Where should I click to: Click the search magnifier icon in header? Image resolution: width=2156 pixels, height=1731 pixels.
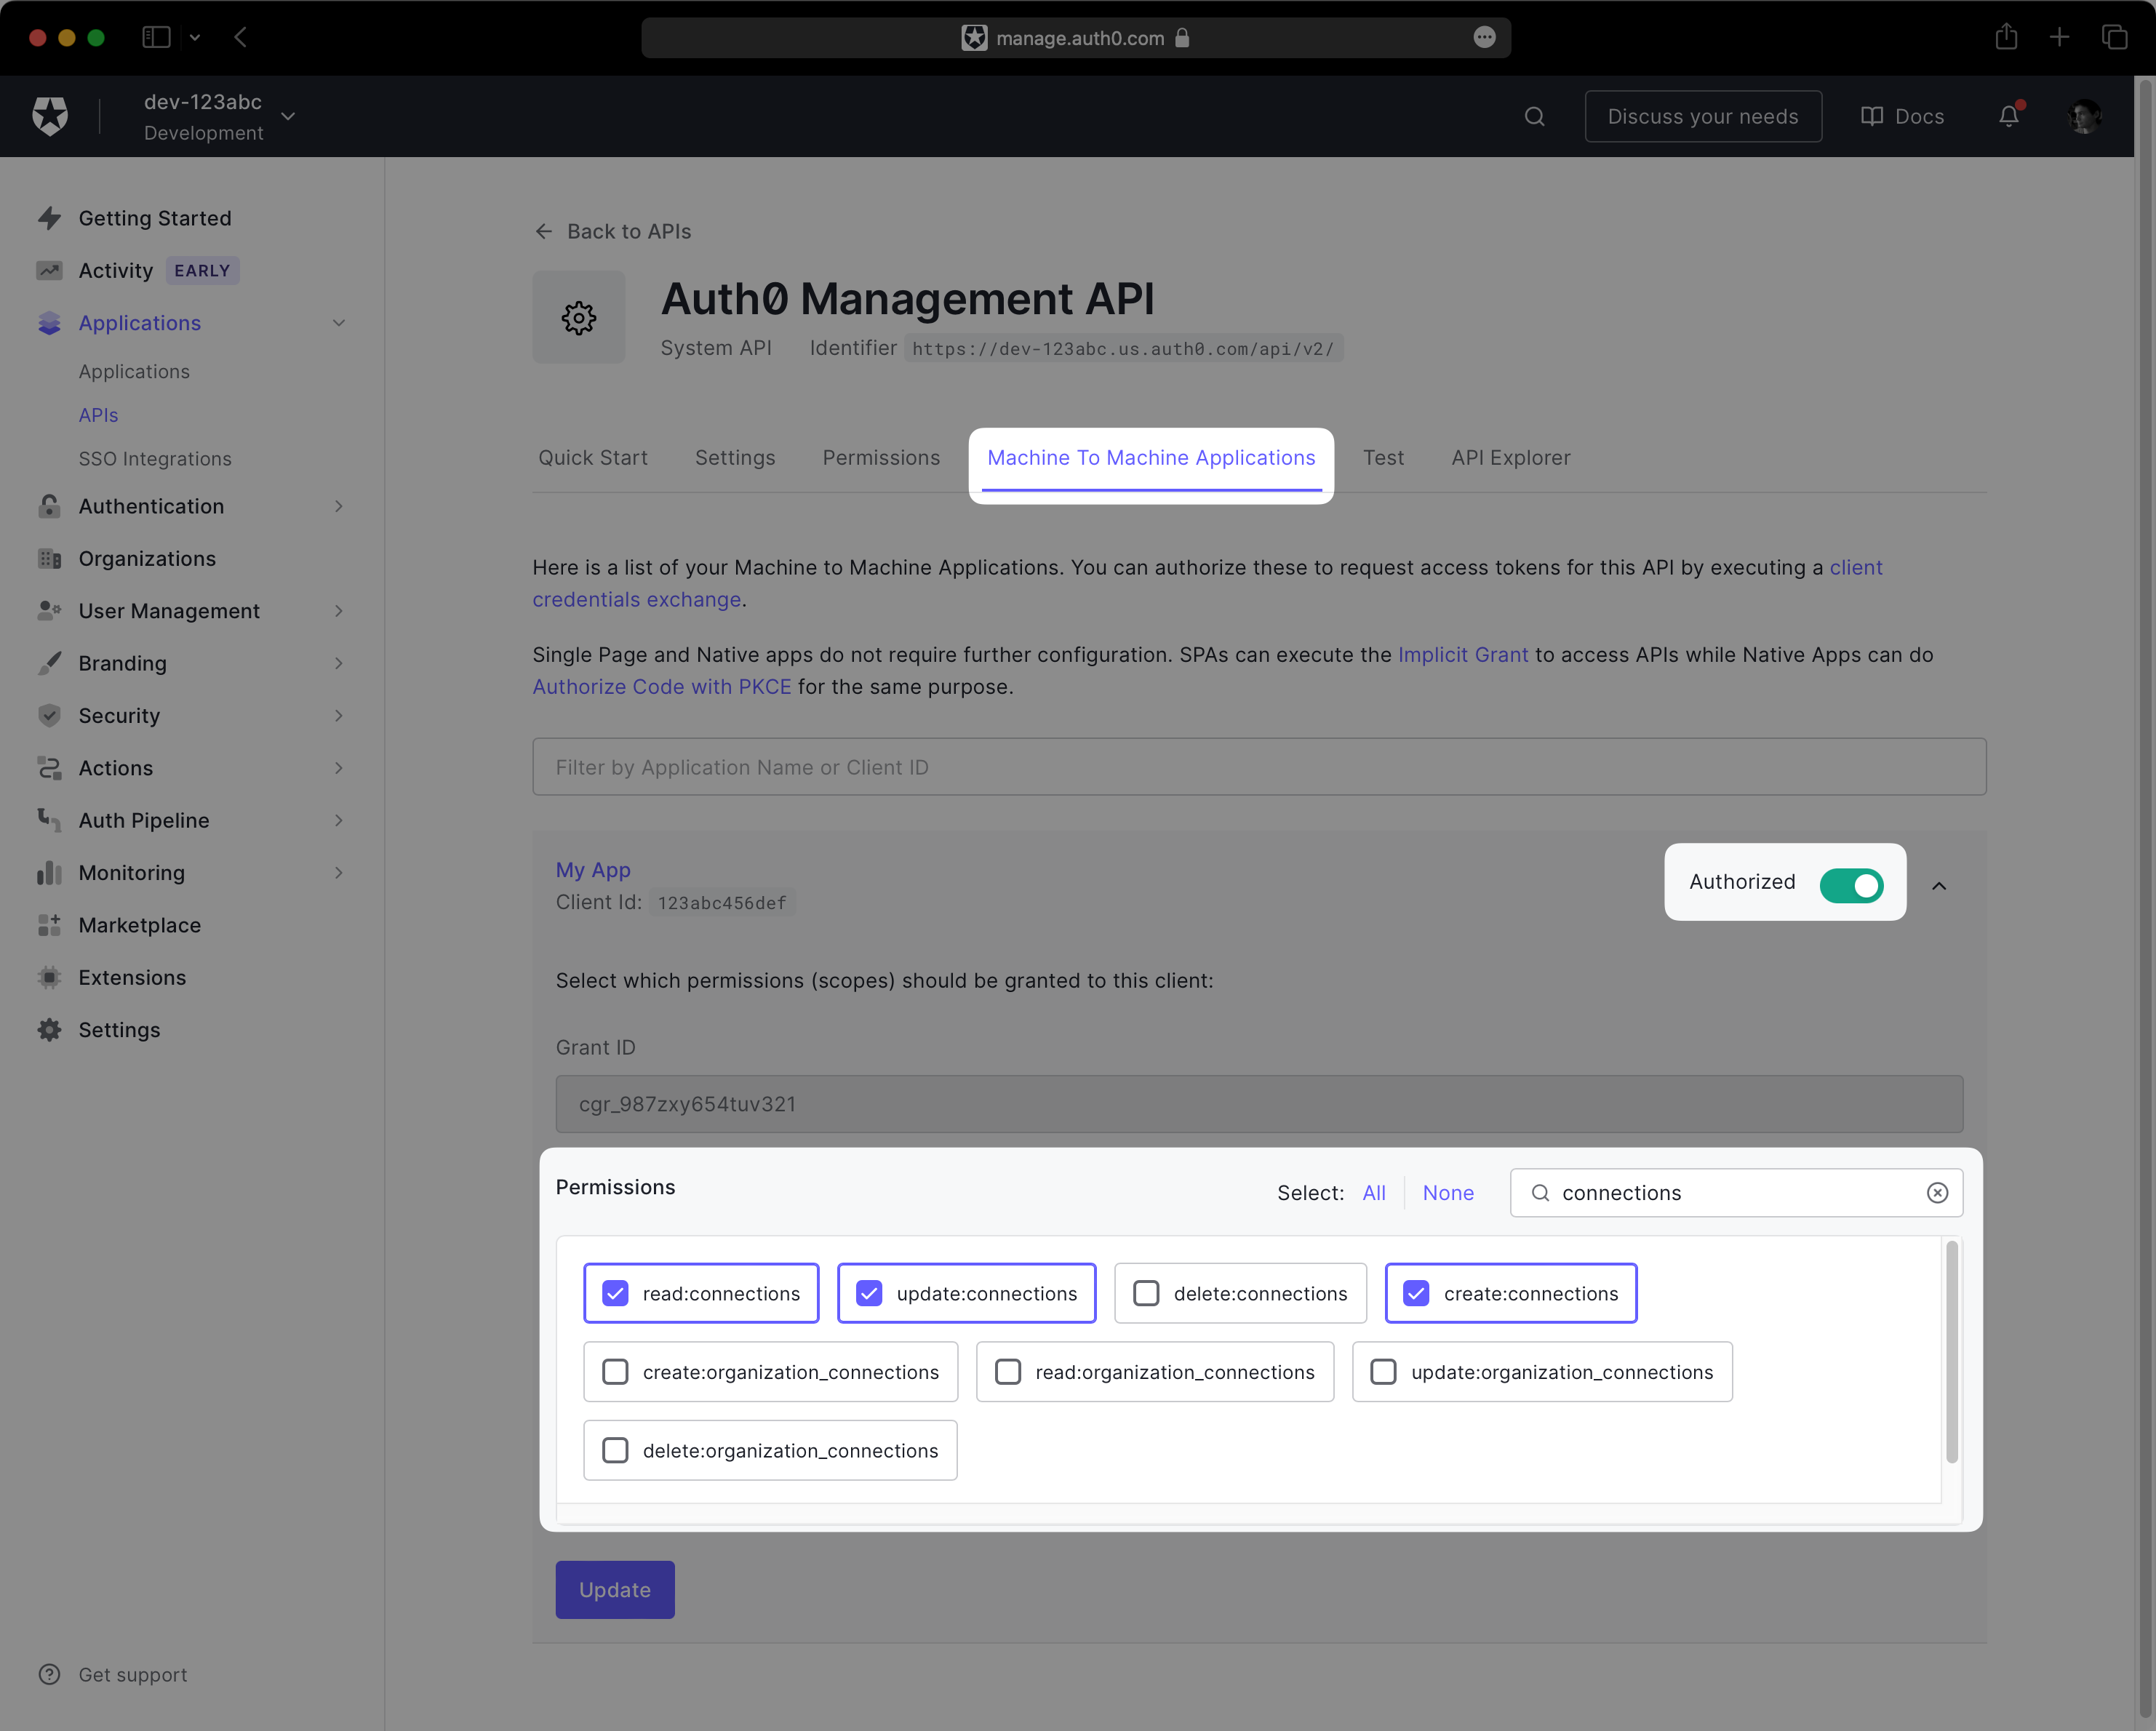click(1534, 116)
